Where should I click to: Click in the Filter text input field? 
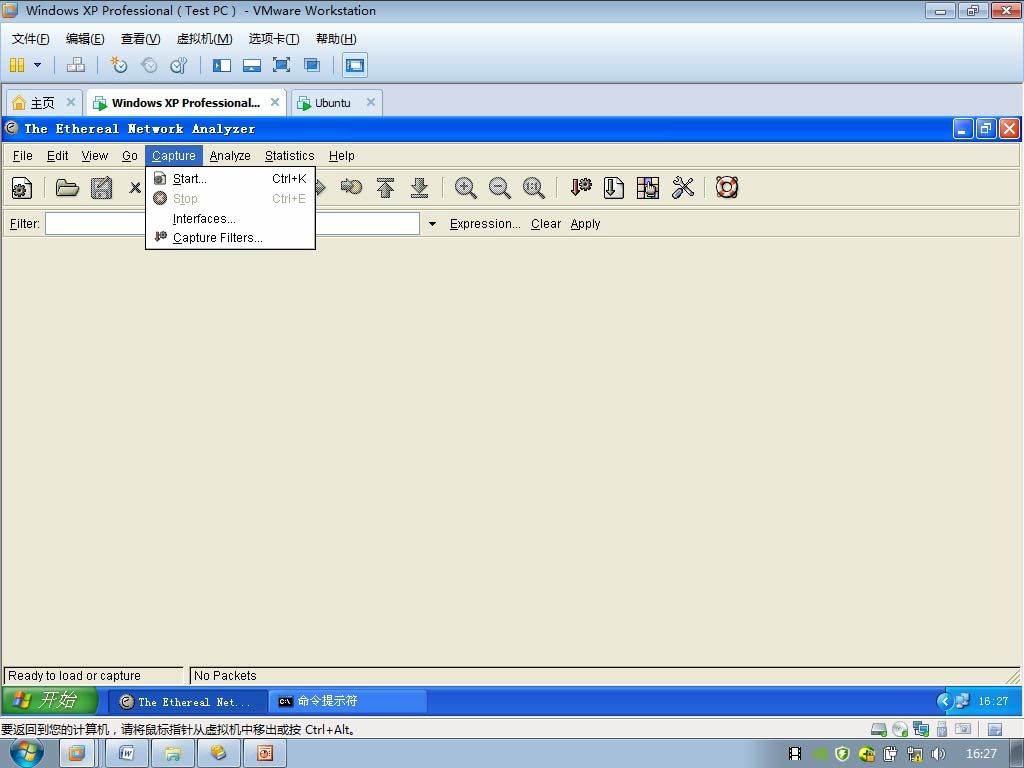(232, 224)
